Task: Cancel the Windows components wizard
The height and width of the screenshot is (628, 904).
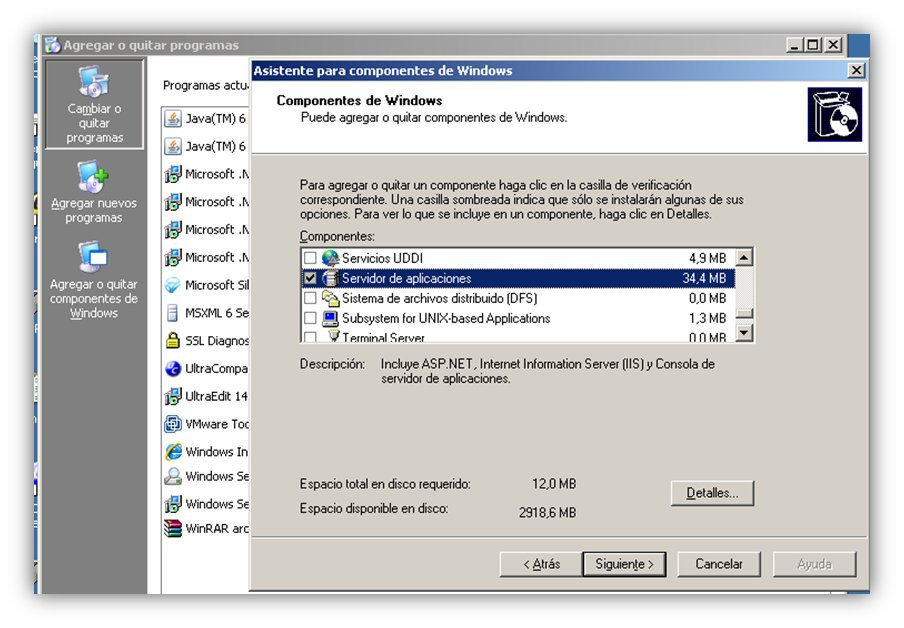Action: pos(718,564)
